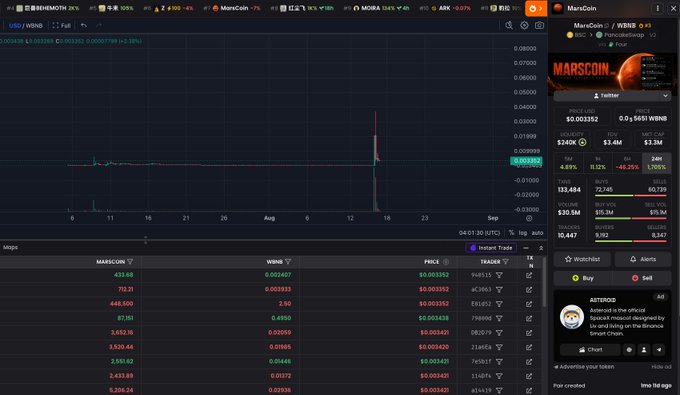The image size is (680, 395).
Task: Filter transactions by trader 79800d
Action: pyautogui.click(x=499, y=318)
